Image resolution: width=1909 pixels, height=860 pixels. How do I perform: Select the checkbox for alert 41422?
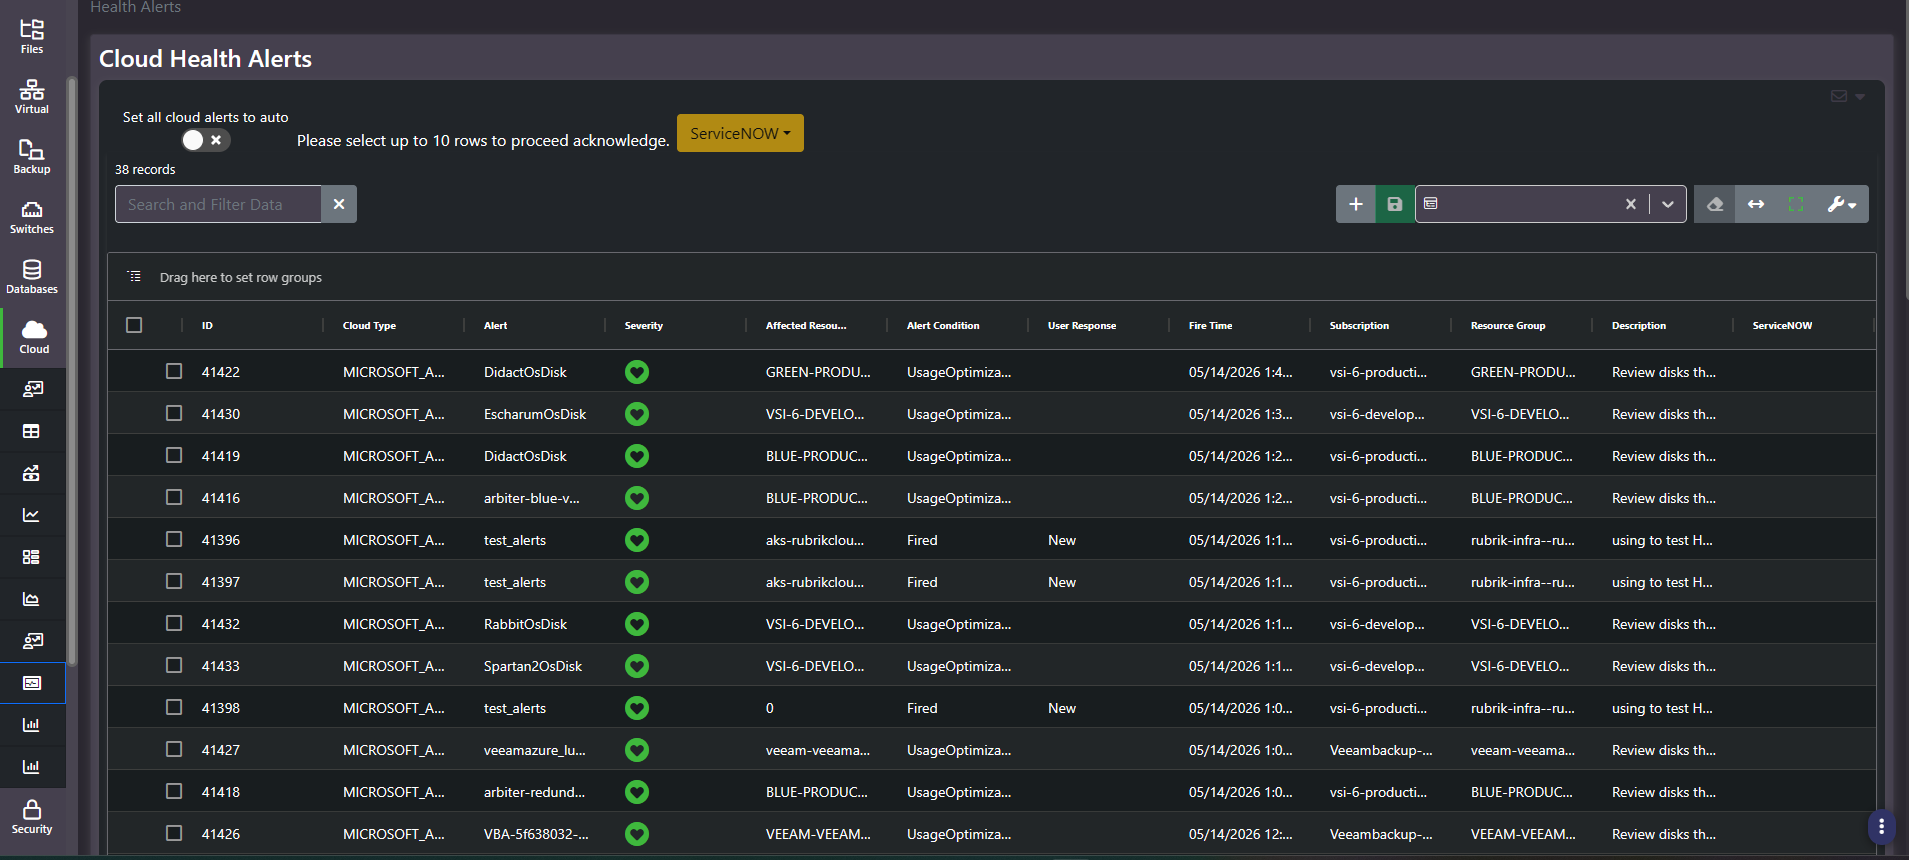[174, 371]
